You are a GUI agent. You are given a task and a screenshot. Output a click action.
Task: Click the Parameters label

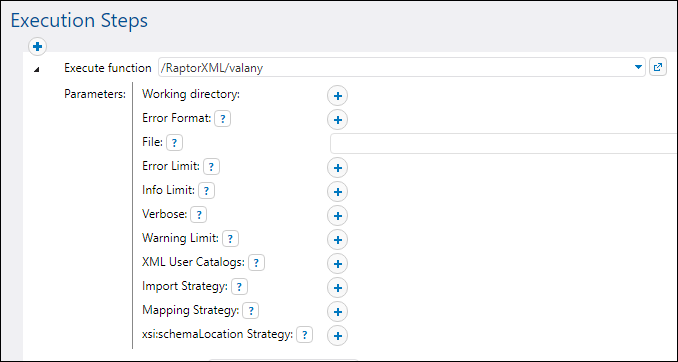coord(95,94)
